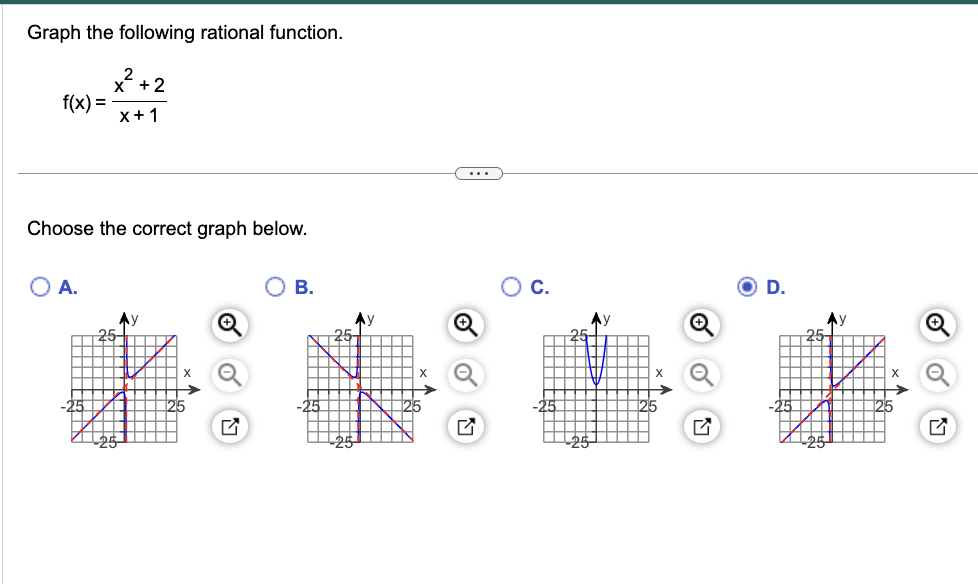The image size is (978, 584).
Task: Select answer choice B radio button
Action: click(275, 287)
